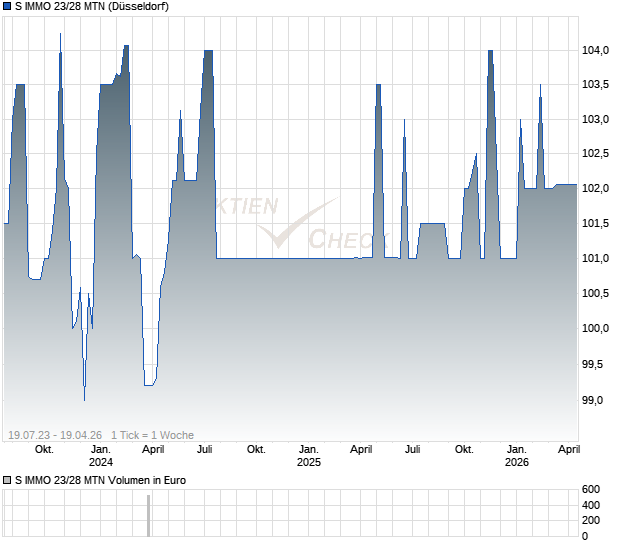
Task: Click the 102,5 price axis label
Action: point(595,153)
